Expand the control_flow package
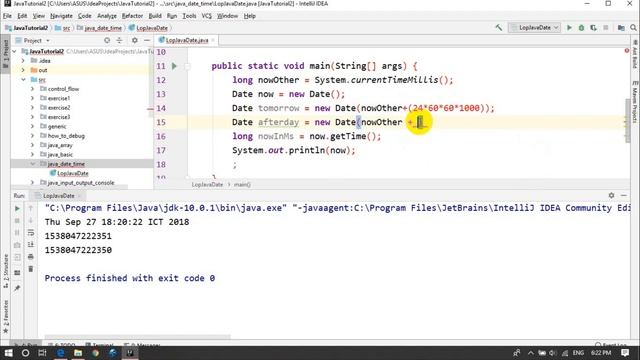The width and height of the screenshot is (640, 360). (32, 89)
